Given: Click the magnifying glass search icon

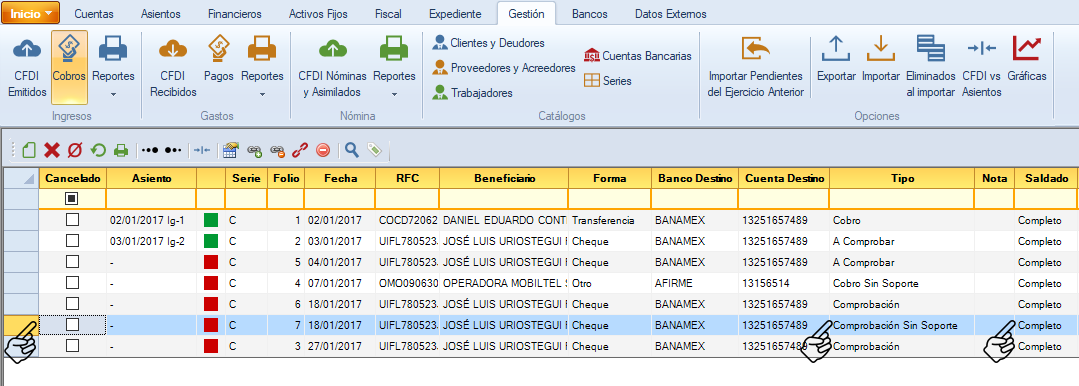Looking at the screenshot, I should pyautogui.click(x=352, y=150).
